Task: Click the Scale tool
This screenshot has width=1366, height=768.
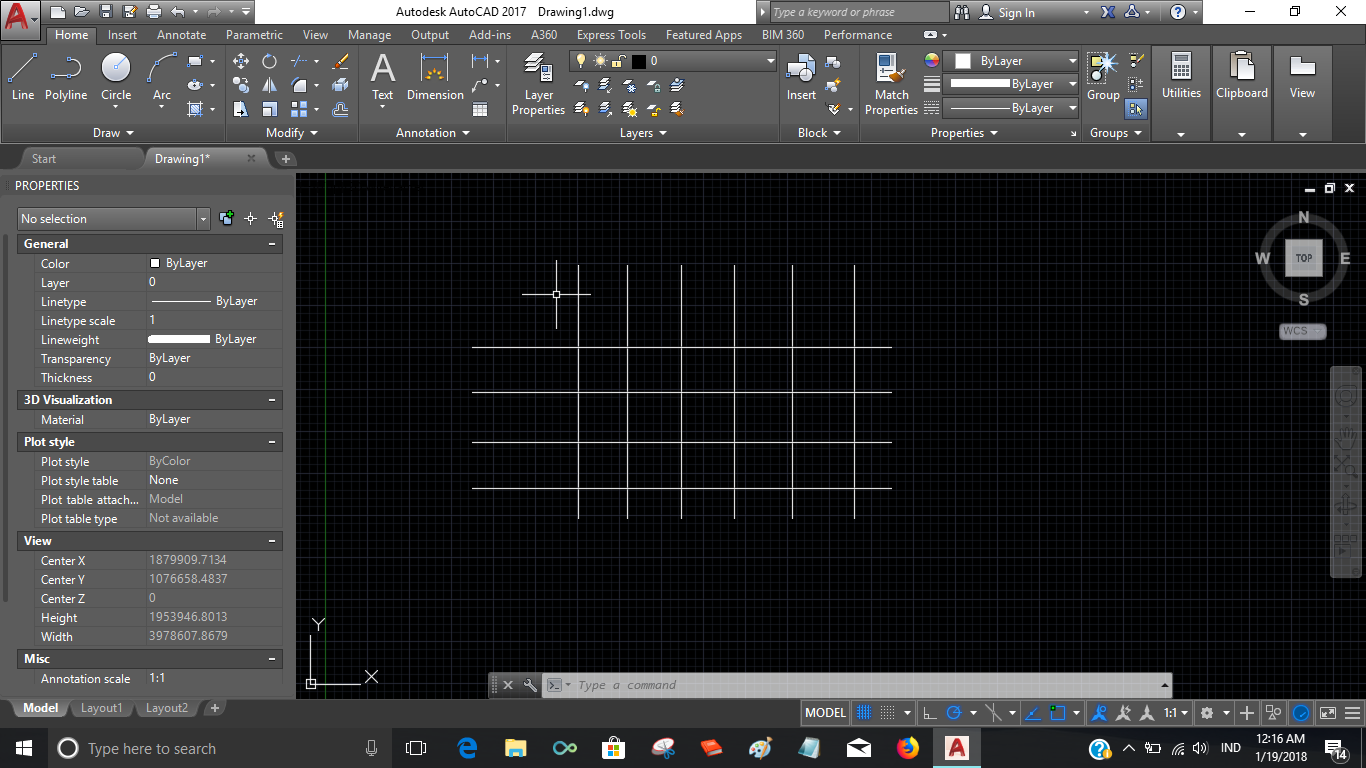Action: point(269,109)
